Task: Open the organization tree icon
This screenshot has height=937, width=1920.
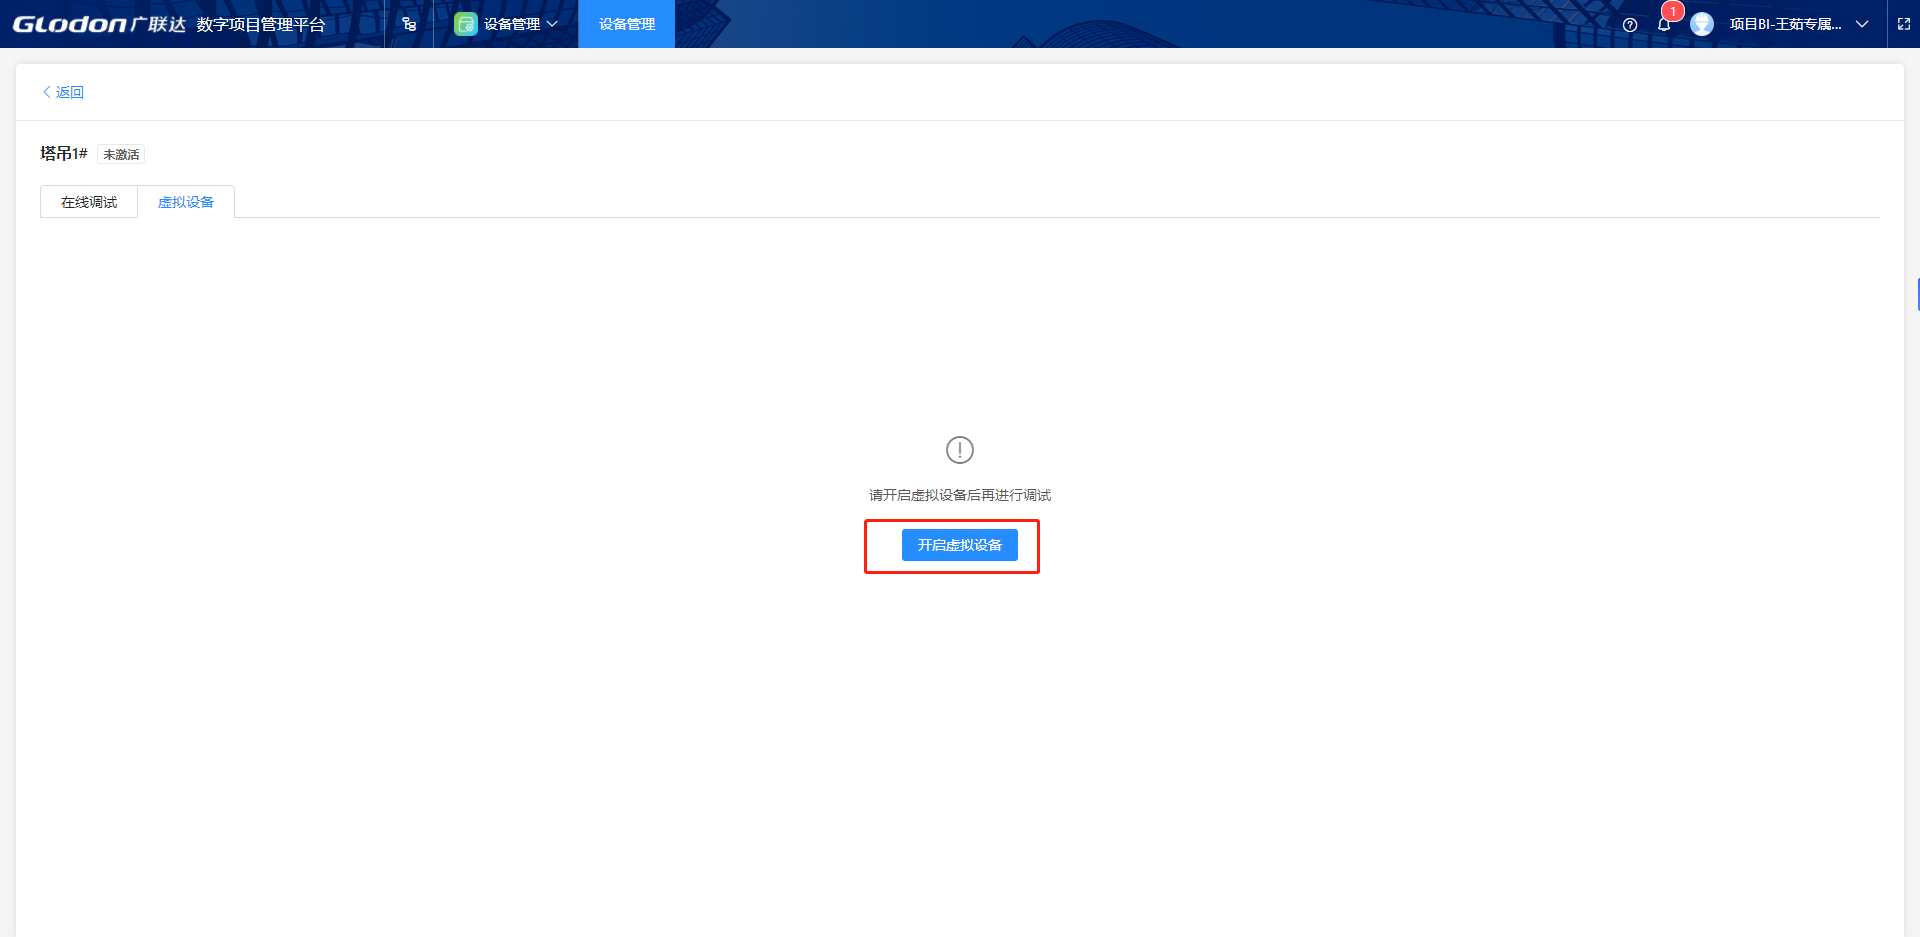Action: (x=409, y=24)
